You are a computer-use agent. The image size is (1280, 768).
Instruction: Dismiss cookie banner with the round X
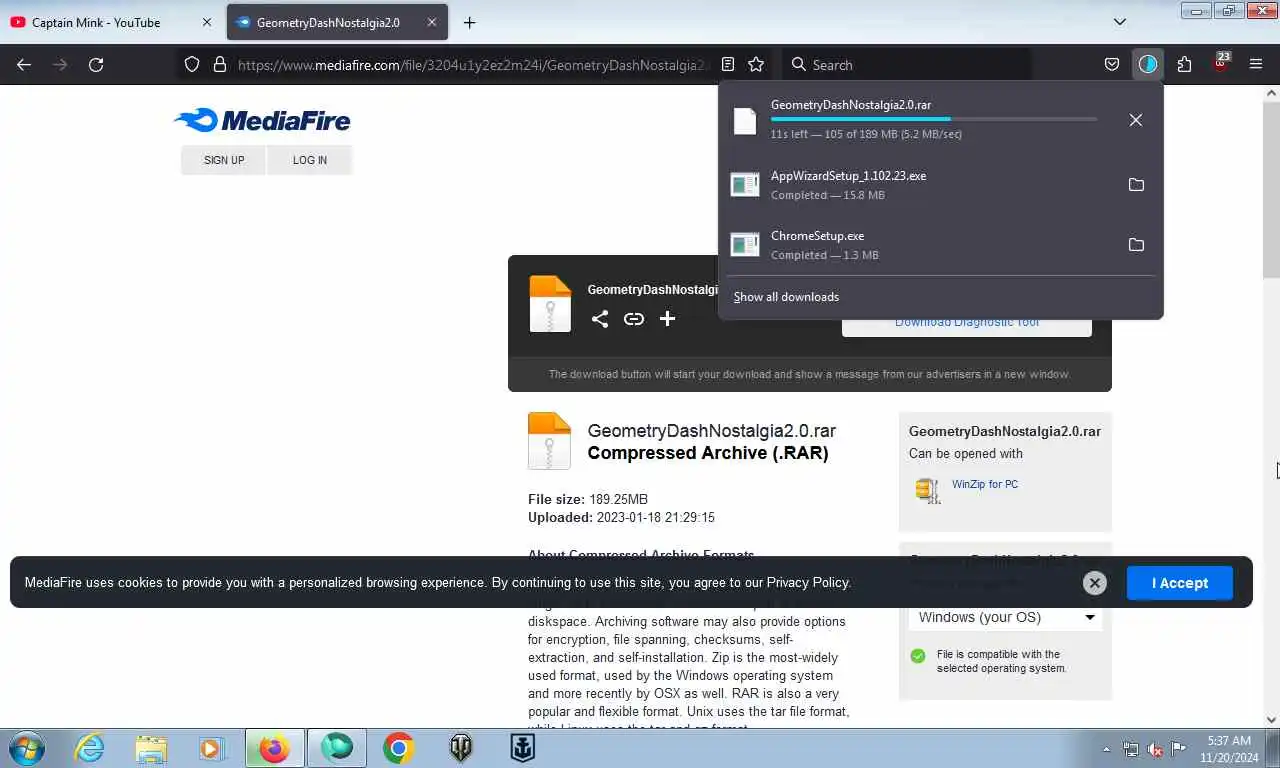tap(1095, 583)
